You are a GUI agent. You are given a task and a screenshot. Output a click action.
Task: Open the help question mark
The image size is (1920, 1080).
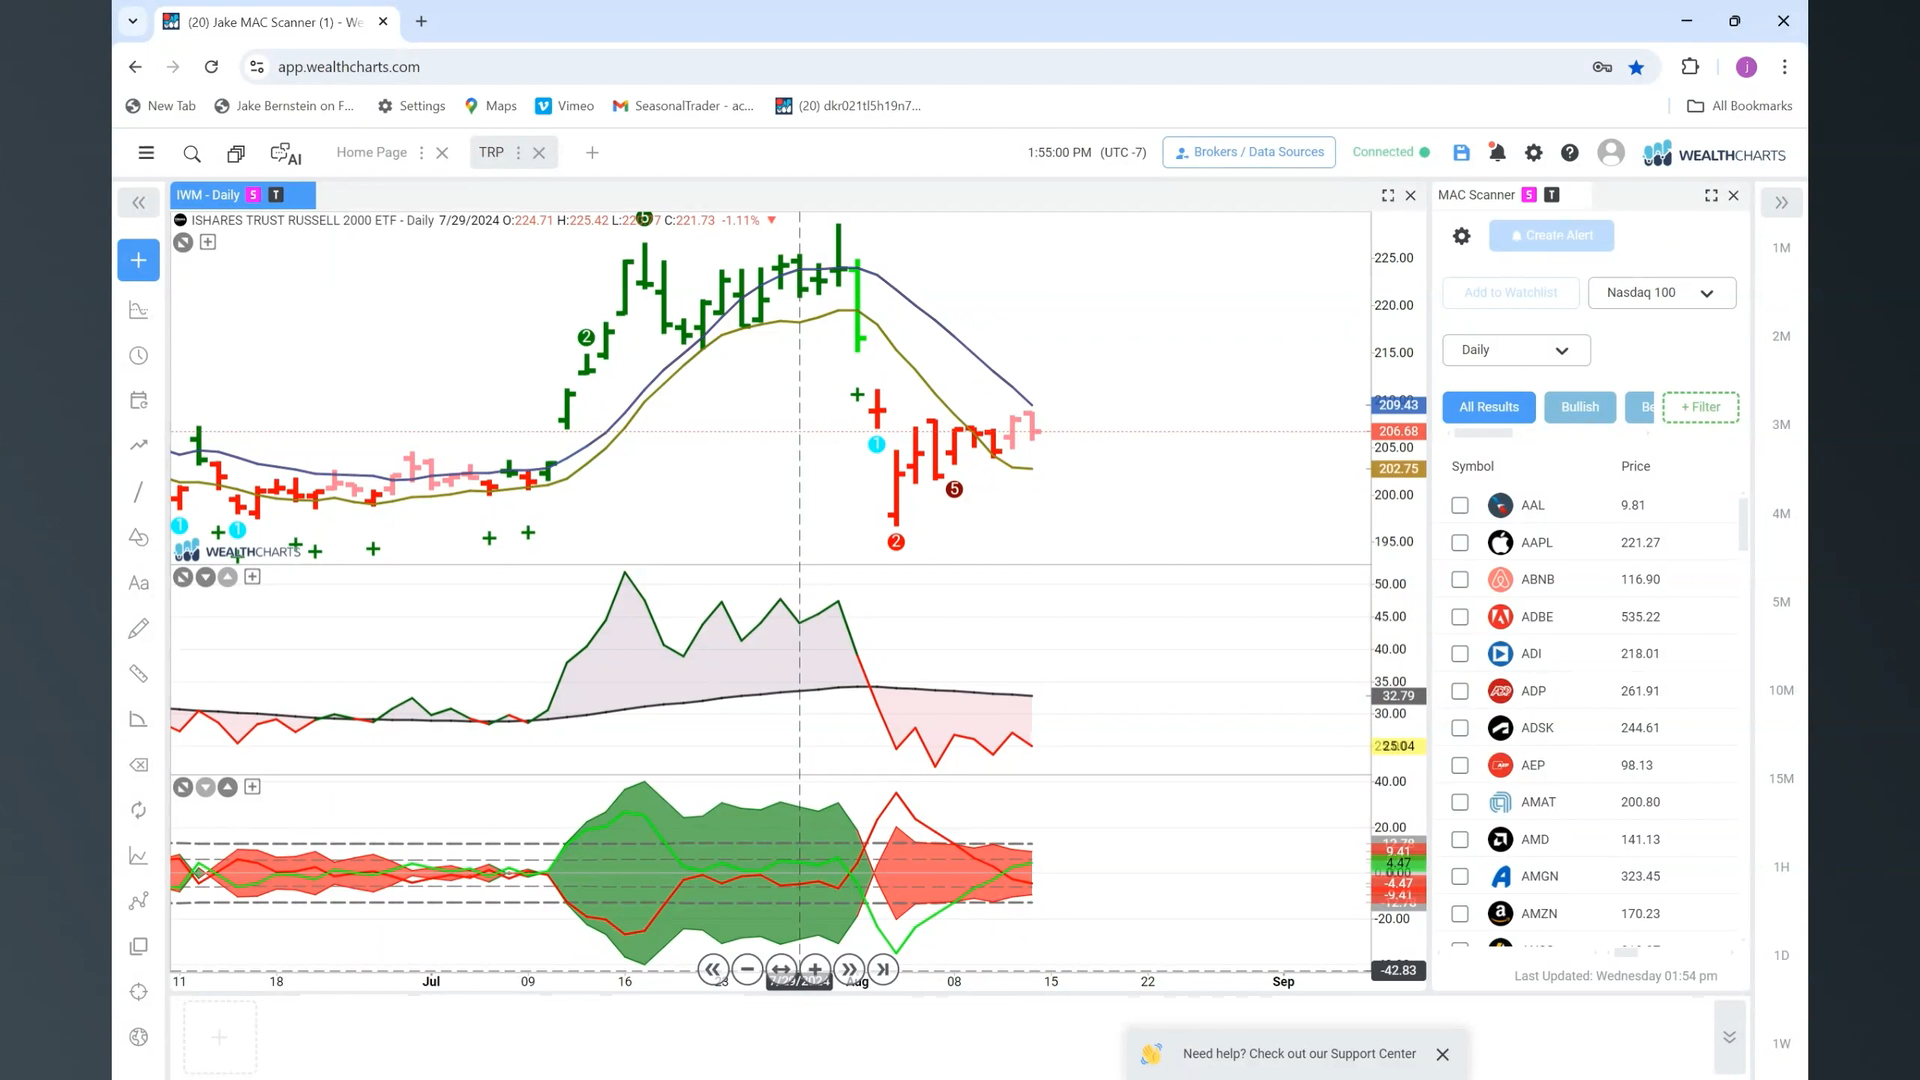click(x=1570, y=153)
